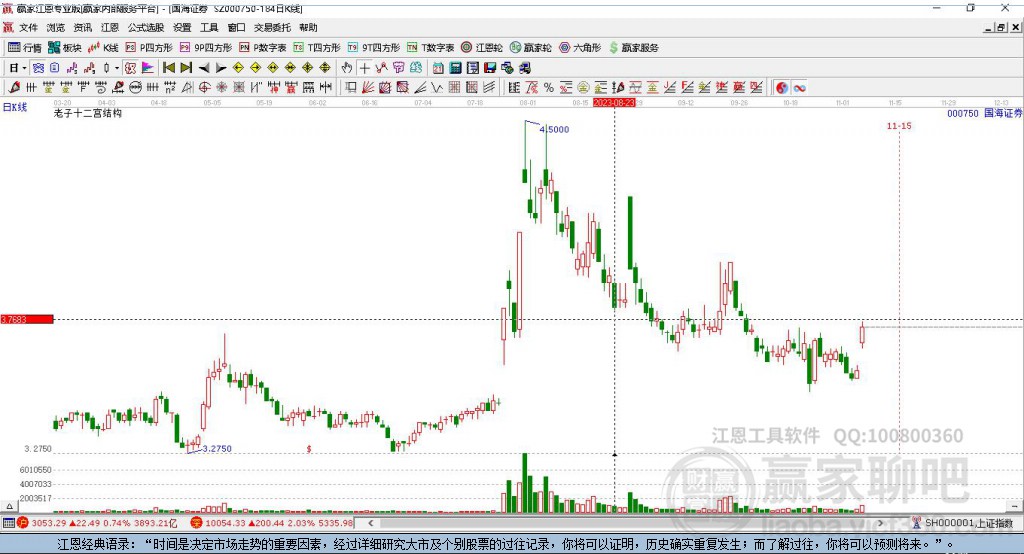Select the hand pan tool
The width and height of the screenshot is (1024, 554).
pyautogui.click(x=347, y=68)
